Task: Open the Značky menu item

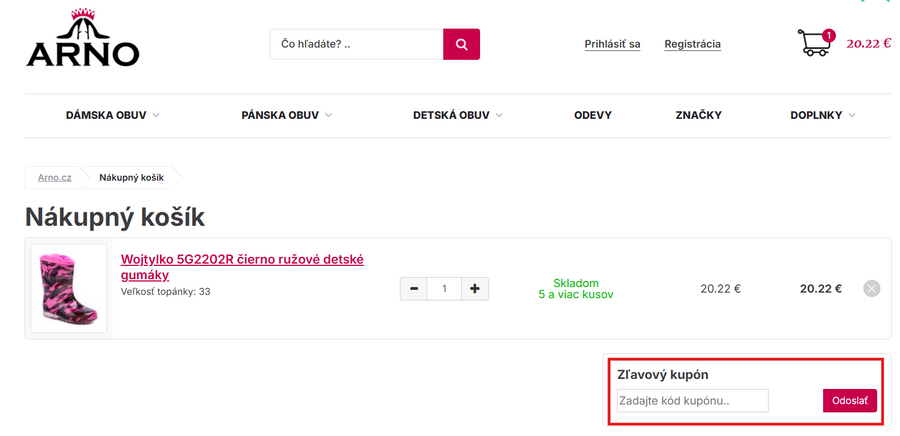Action: click(700, 115)
